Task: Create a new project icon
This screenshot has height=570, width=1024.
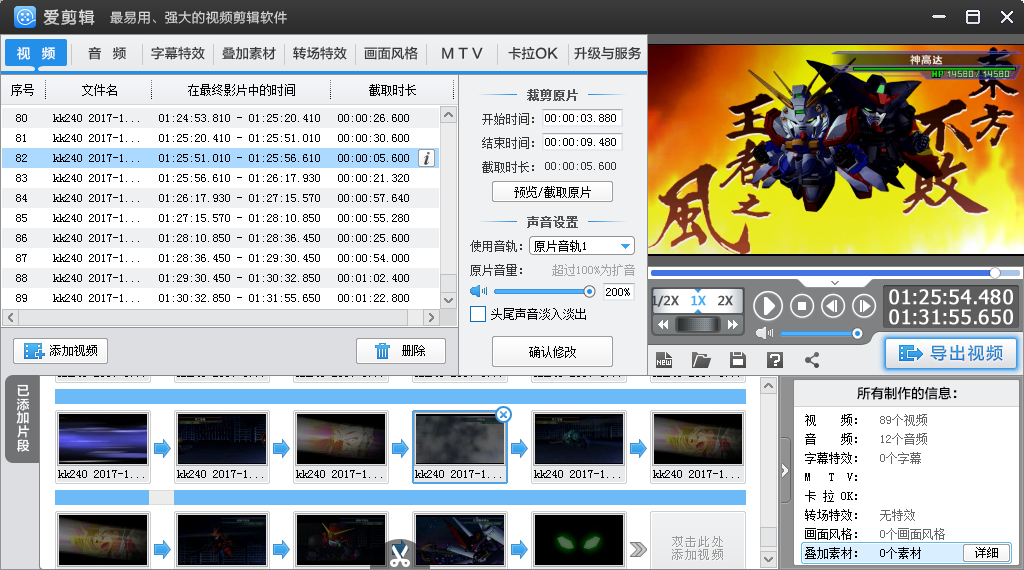Action: pos(664,360)
